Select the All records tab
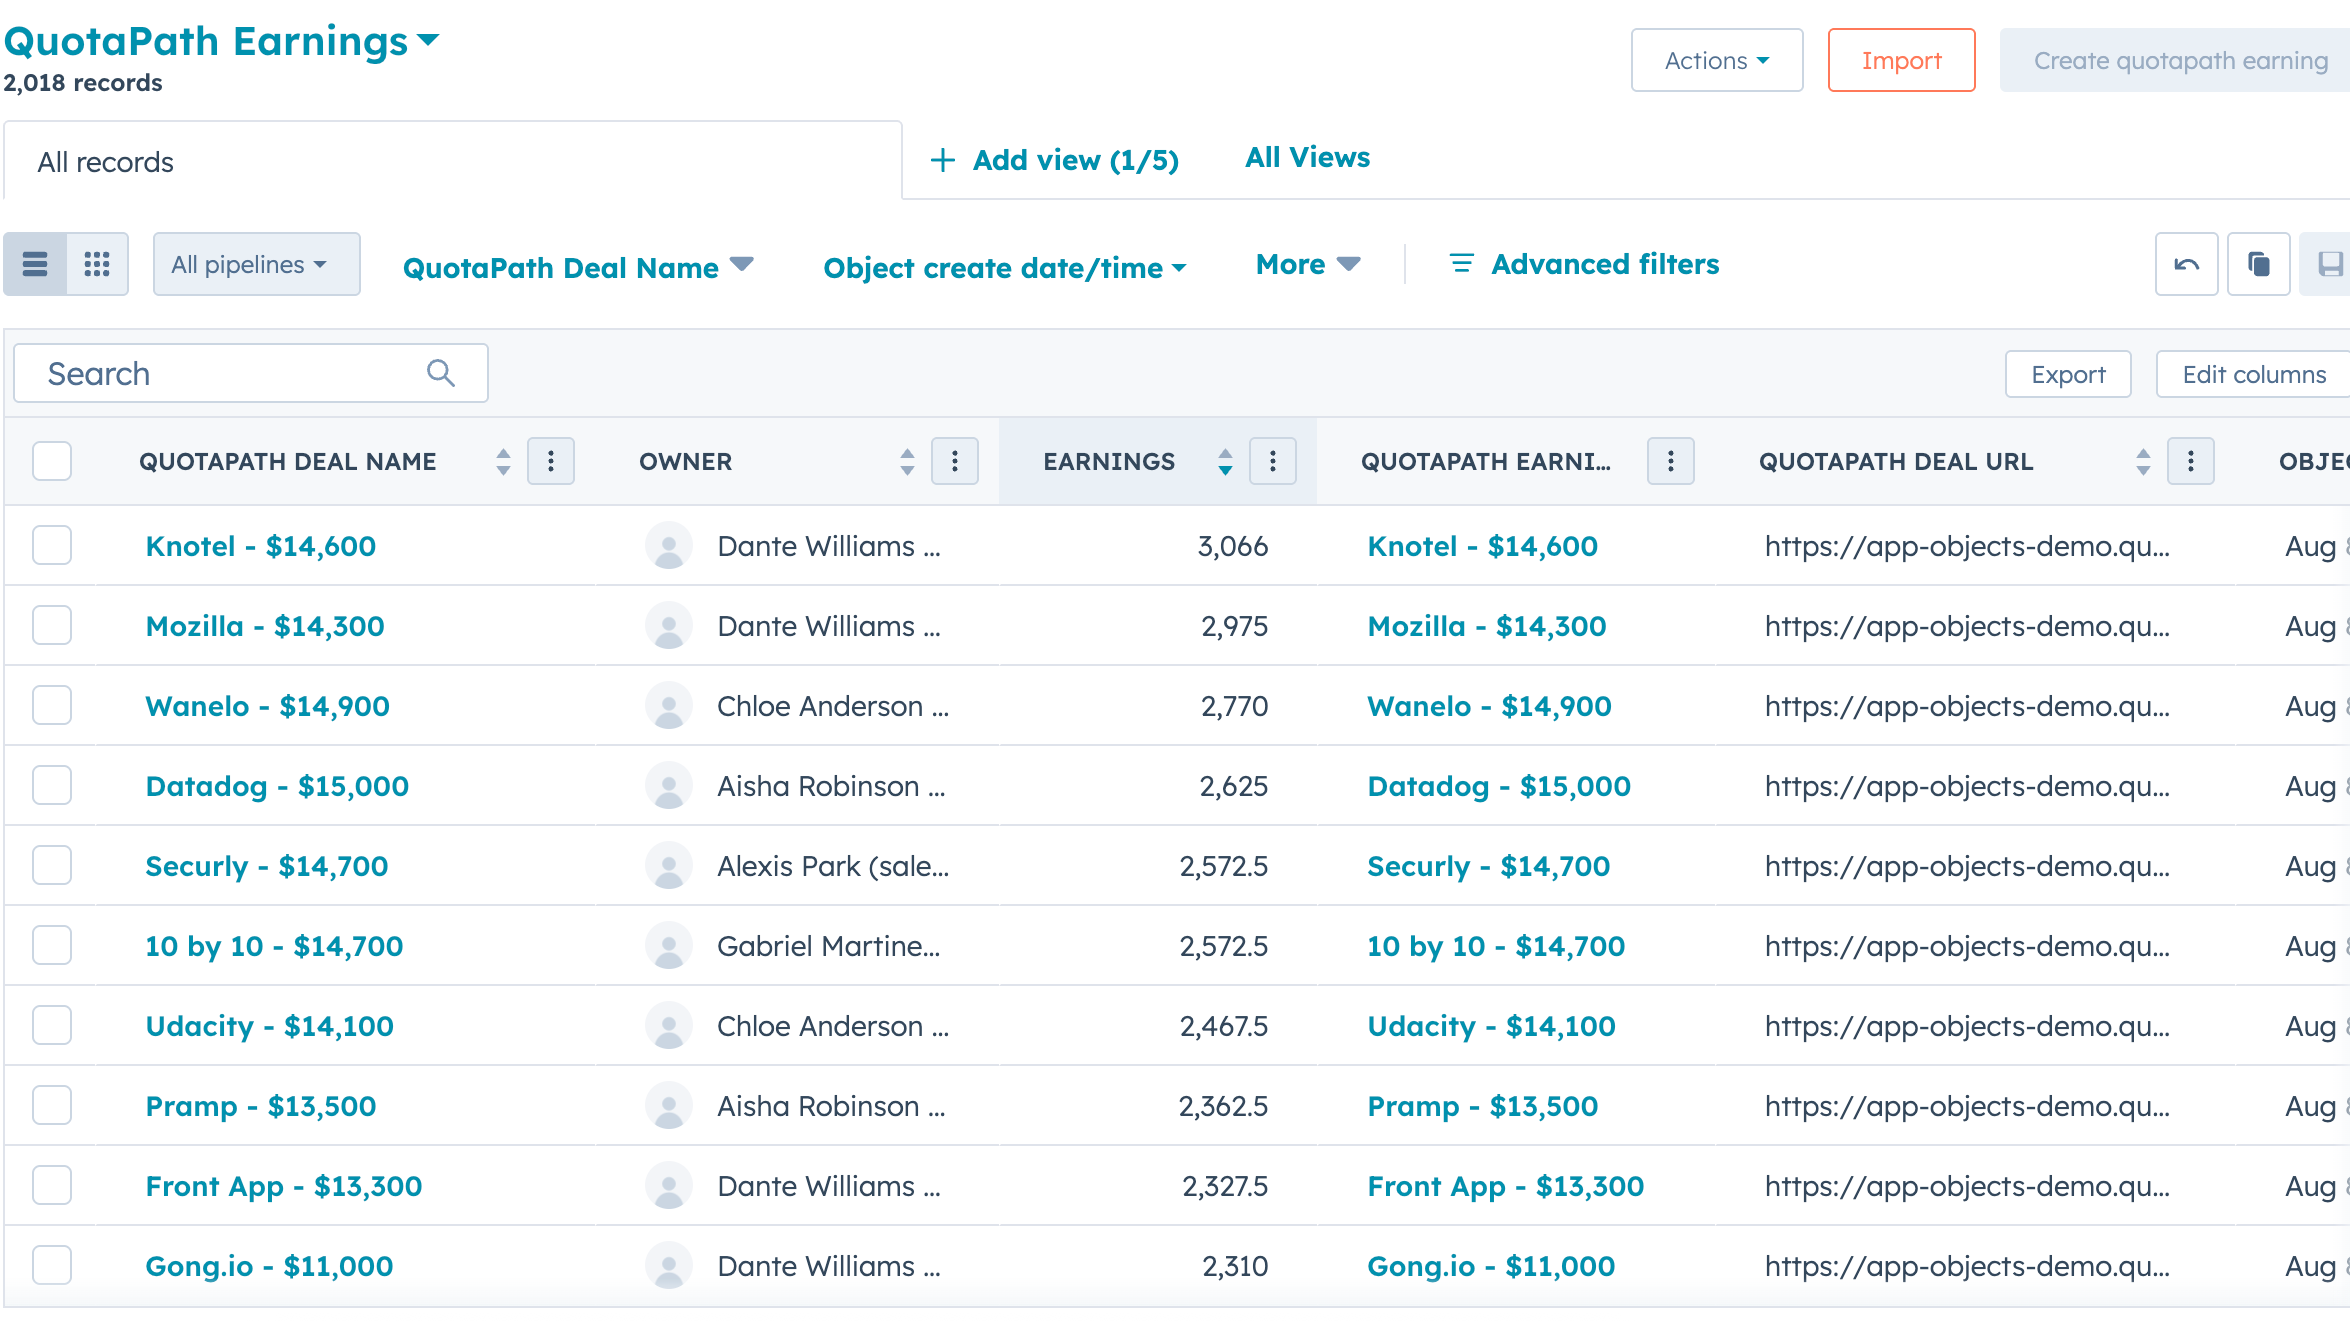The image size is (2350, 1321). 105,161
